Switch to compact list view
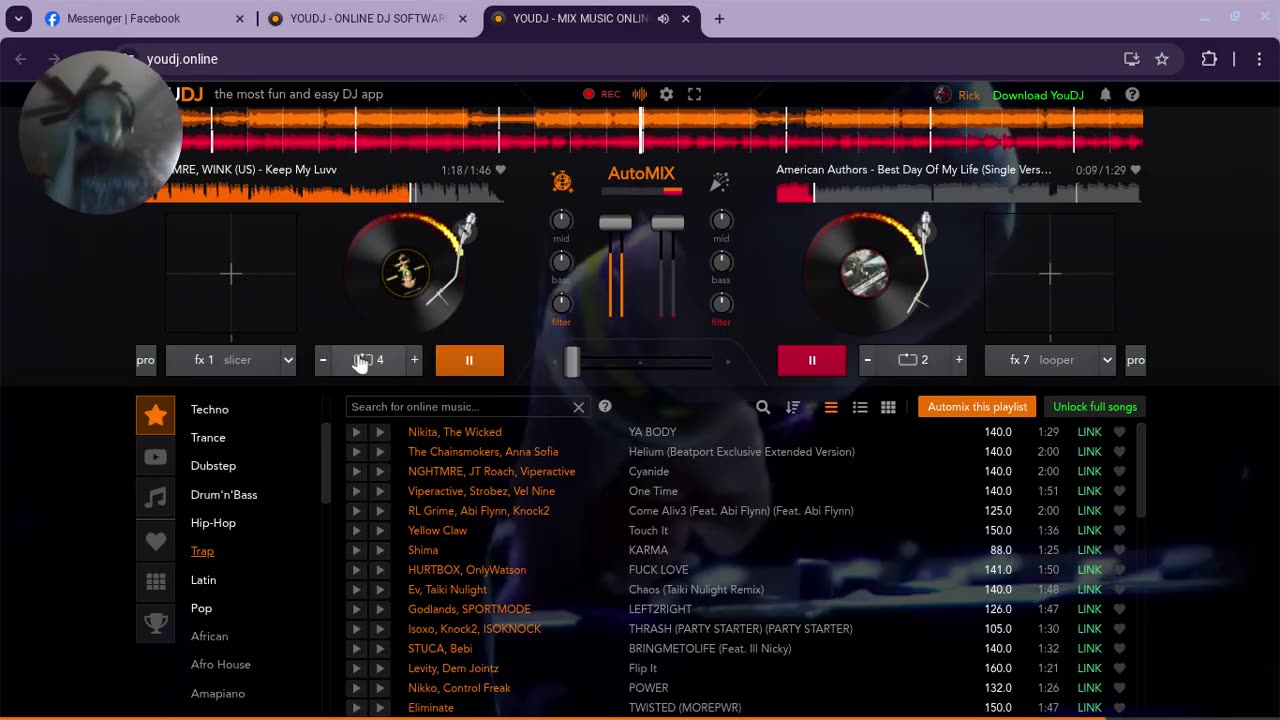1280x720 pixels. click(831, 407)
